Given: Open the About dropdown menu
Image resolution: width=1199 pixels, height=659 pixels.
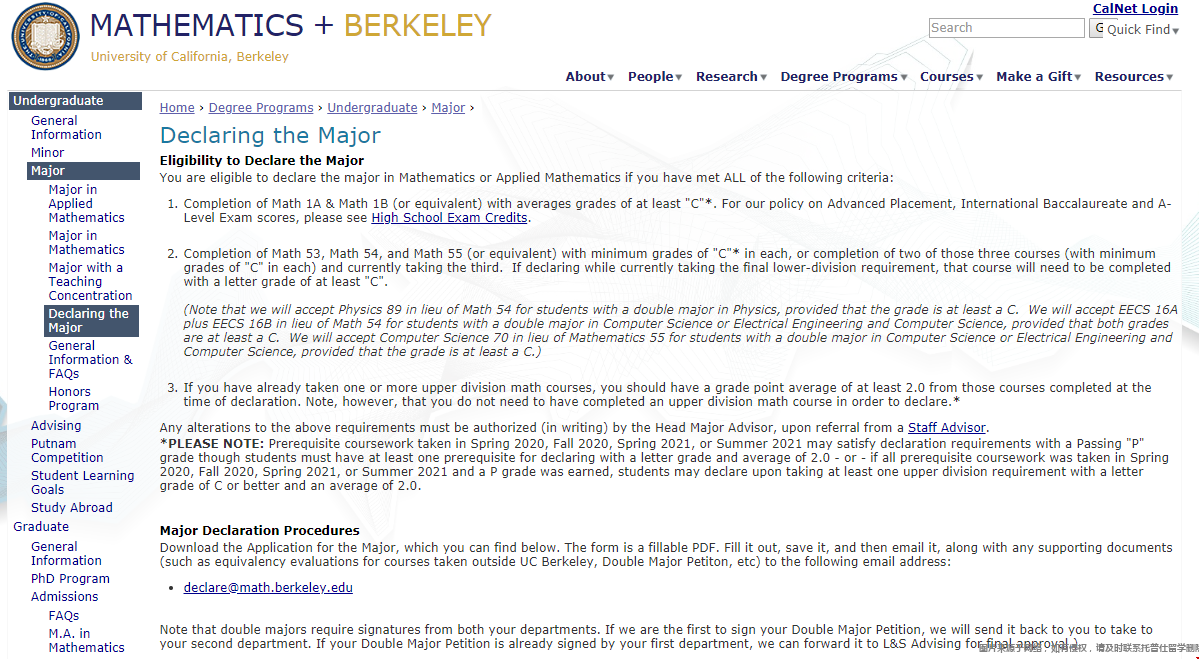Looking at the screenshot, I should pos(589,77).
